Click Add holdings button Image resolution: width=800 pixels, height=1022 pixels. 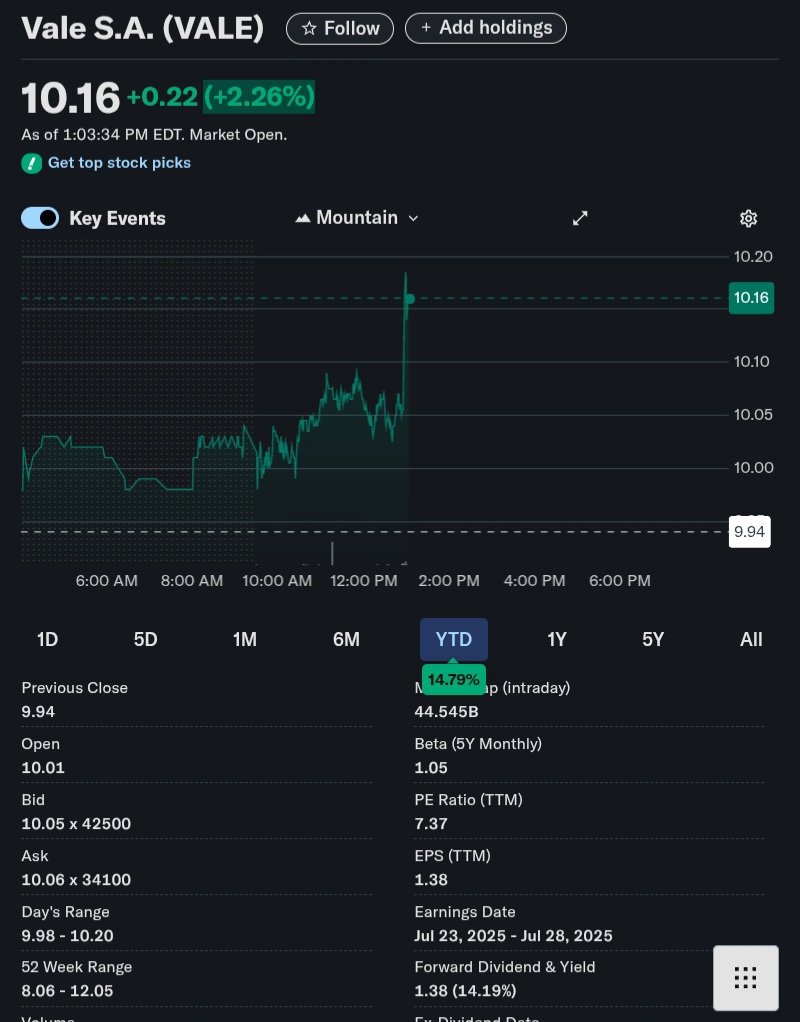pyautogui.click(x=486, y=28)
